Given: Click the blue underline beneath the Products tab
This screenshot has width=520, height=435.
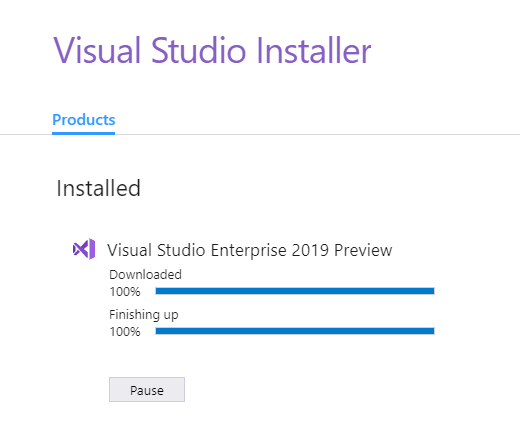Looking at the screenshot, I should tap(83, 133).
